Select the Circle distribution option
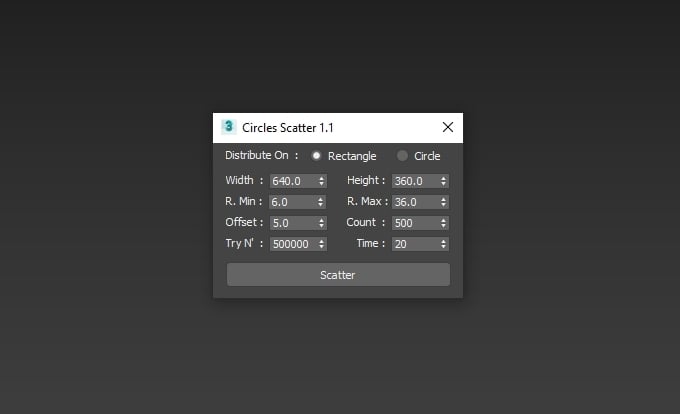The image size is (680, 414). click(403, 156)
